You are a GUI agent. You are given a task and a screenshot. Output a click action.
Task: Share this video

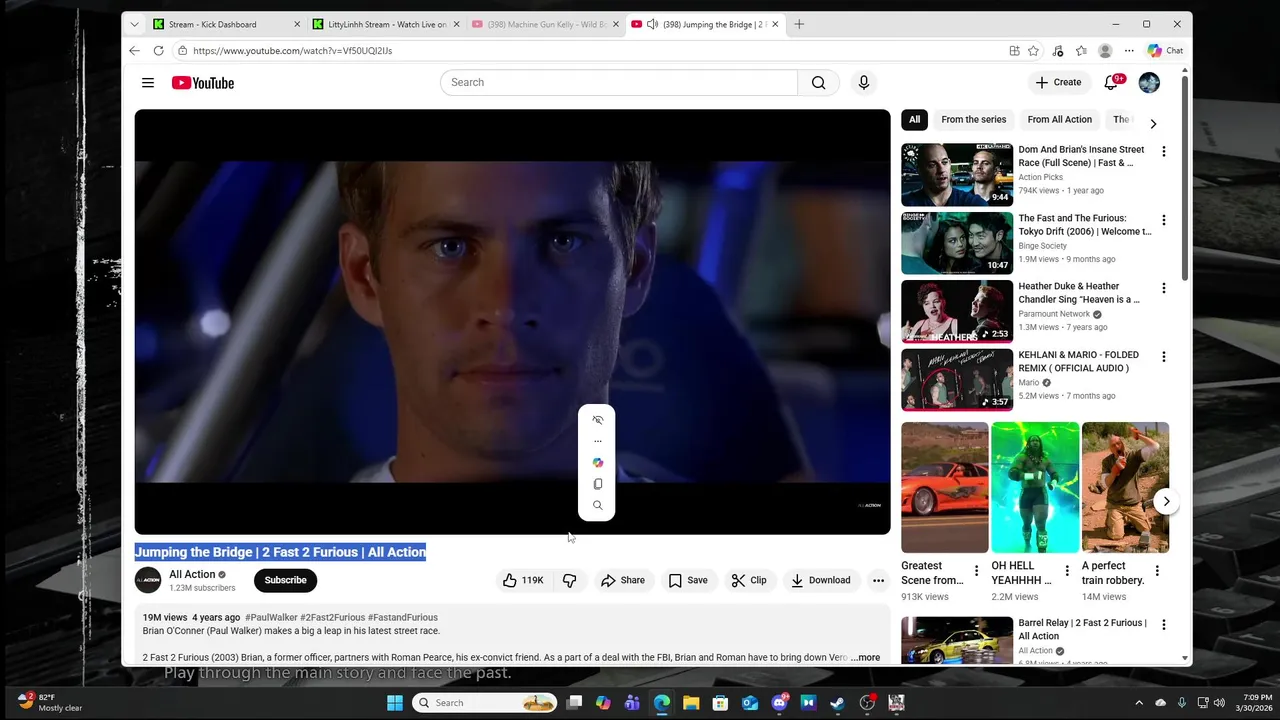pyautogui.click(x=622, y=580)
